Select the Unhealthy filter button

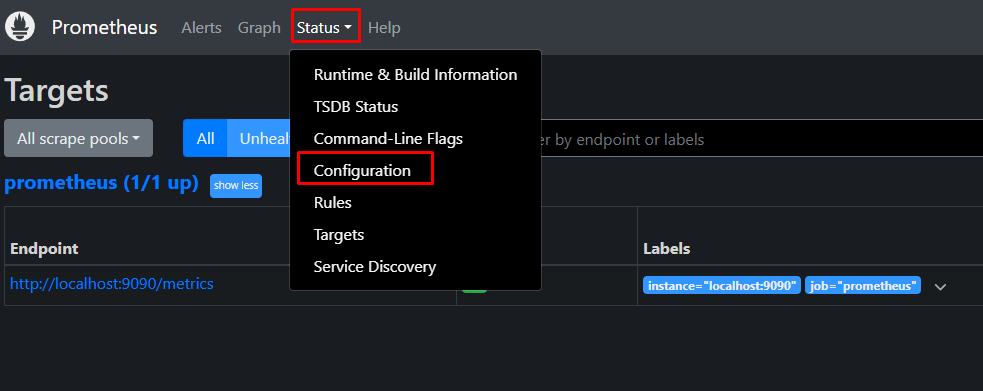pos(258,138)
